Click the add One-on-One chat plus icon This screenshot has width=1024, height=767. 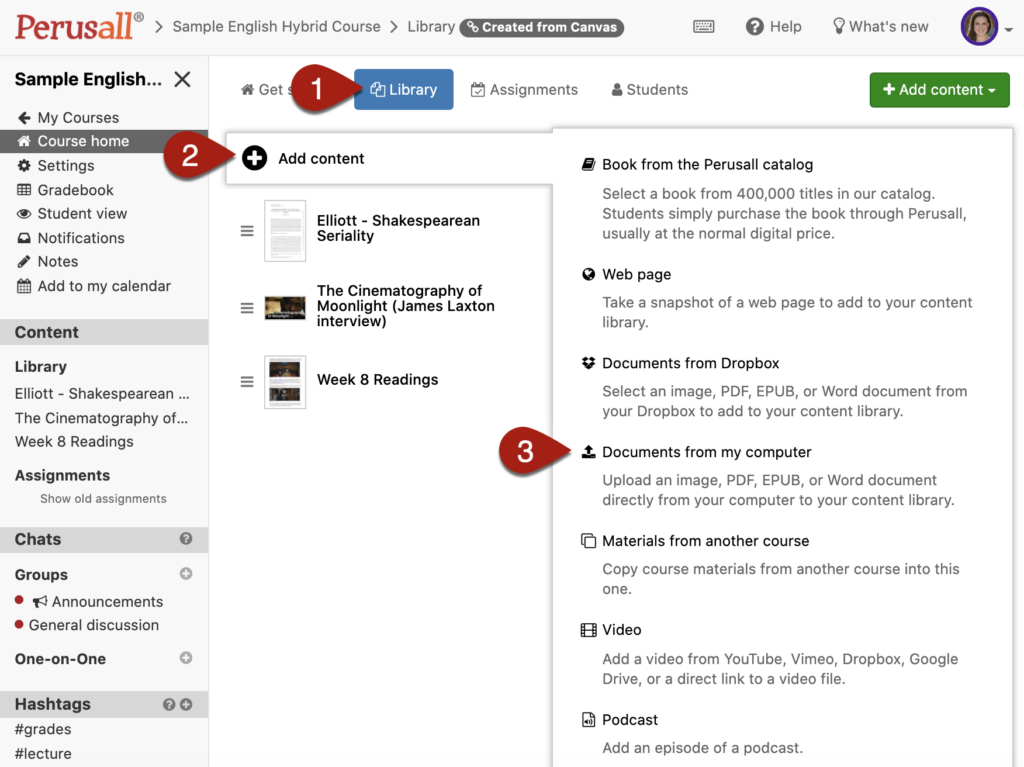pos(186,658)
